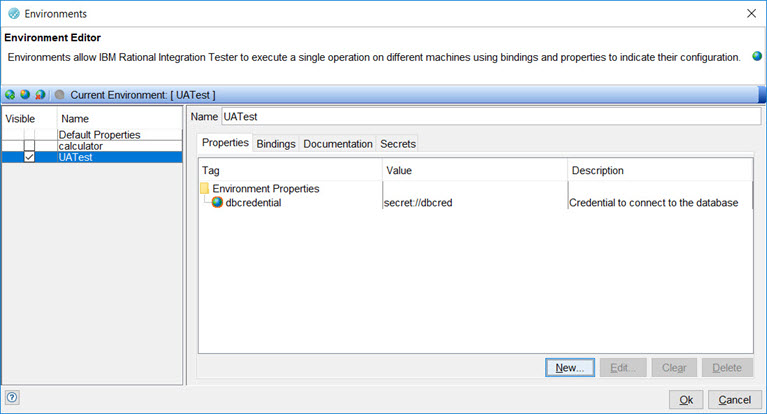Screen dimensions: 767x414
Task: Open the Secrets tab
Action: (398, 144)
